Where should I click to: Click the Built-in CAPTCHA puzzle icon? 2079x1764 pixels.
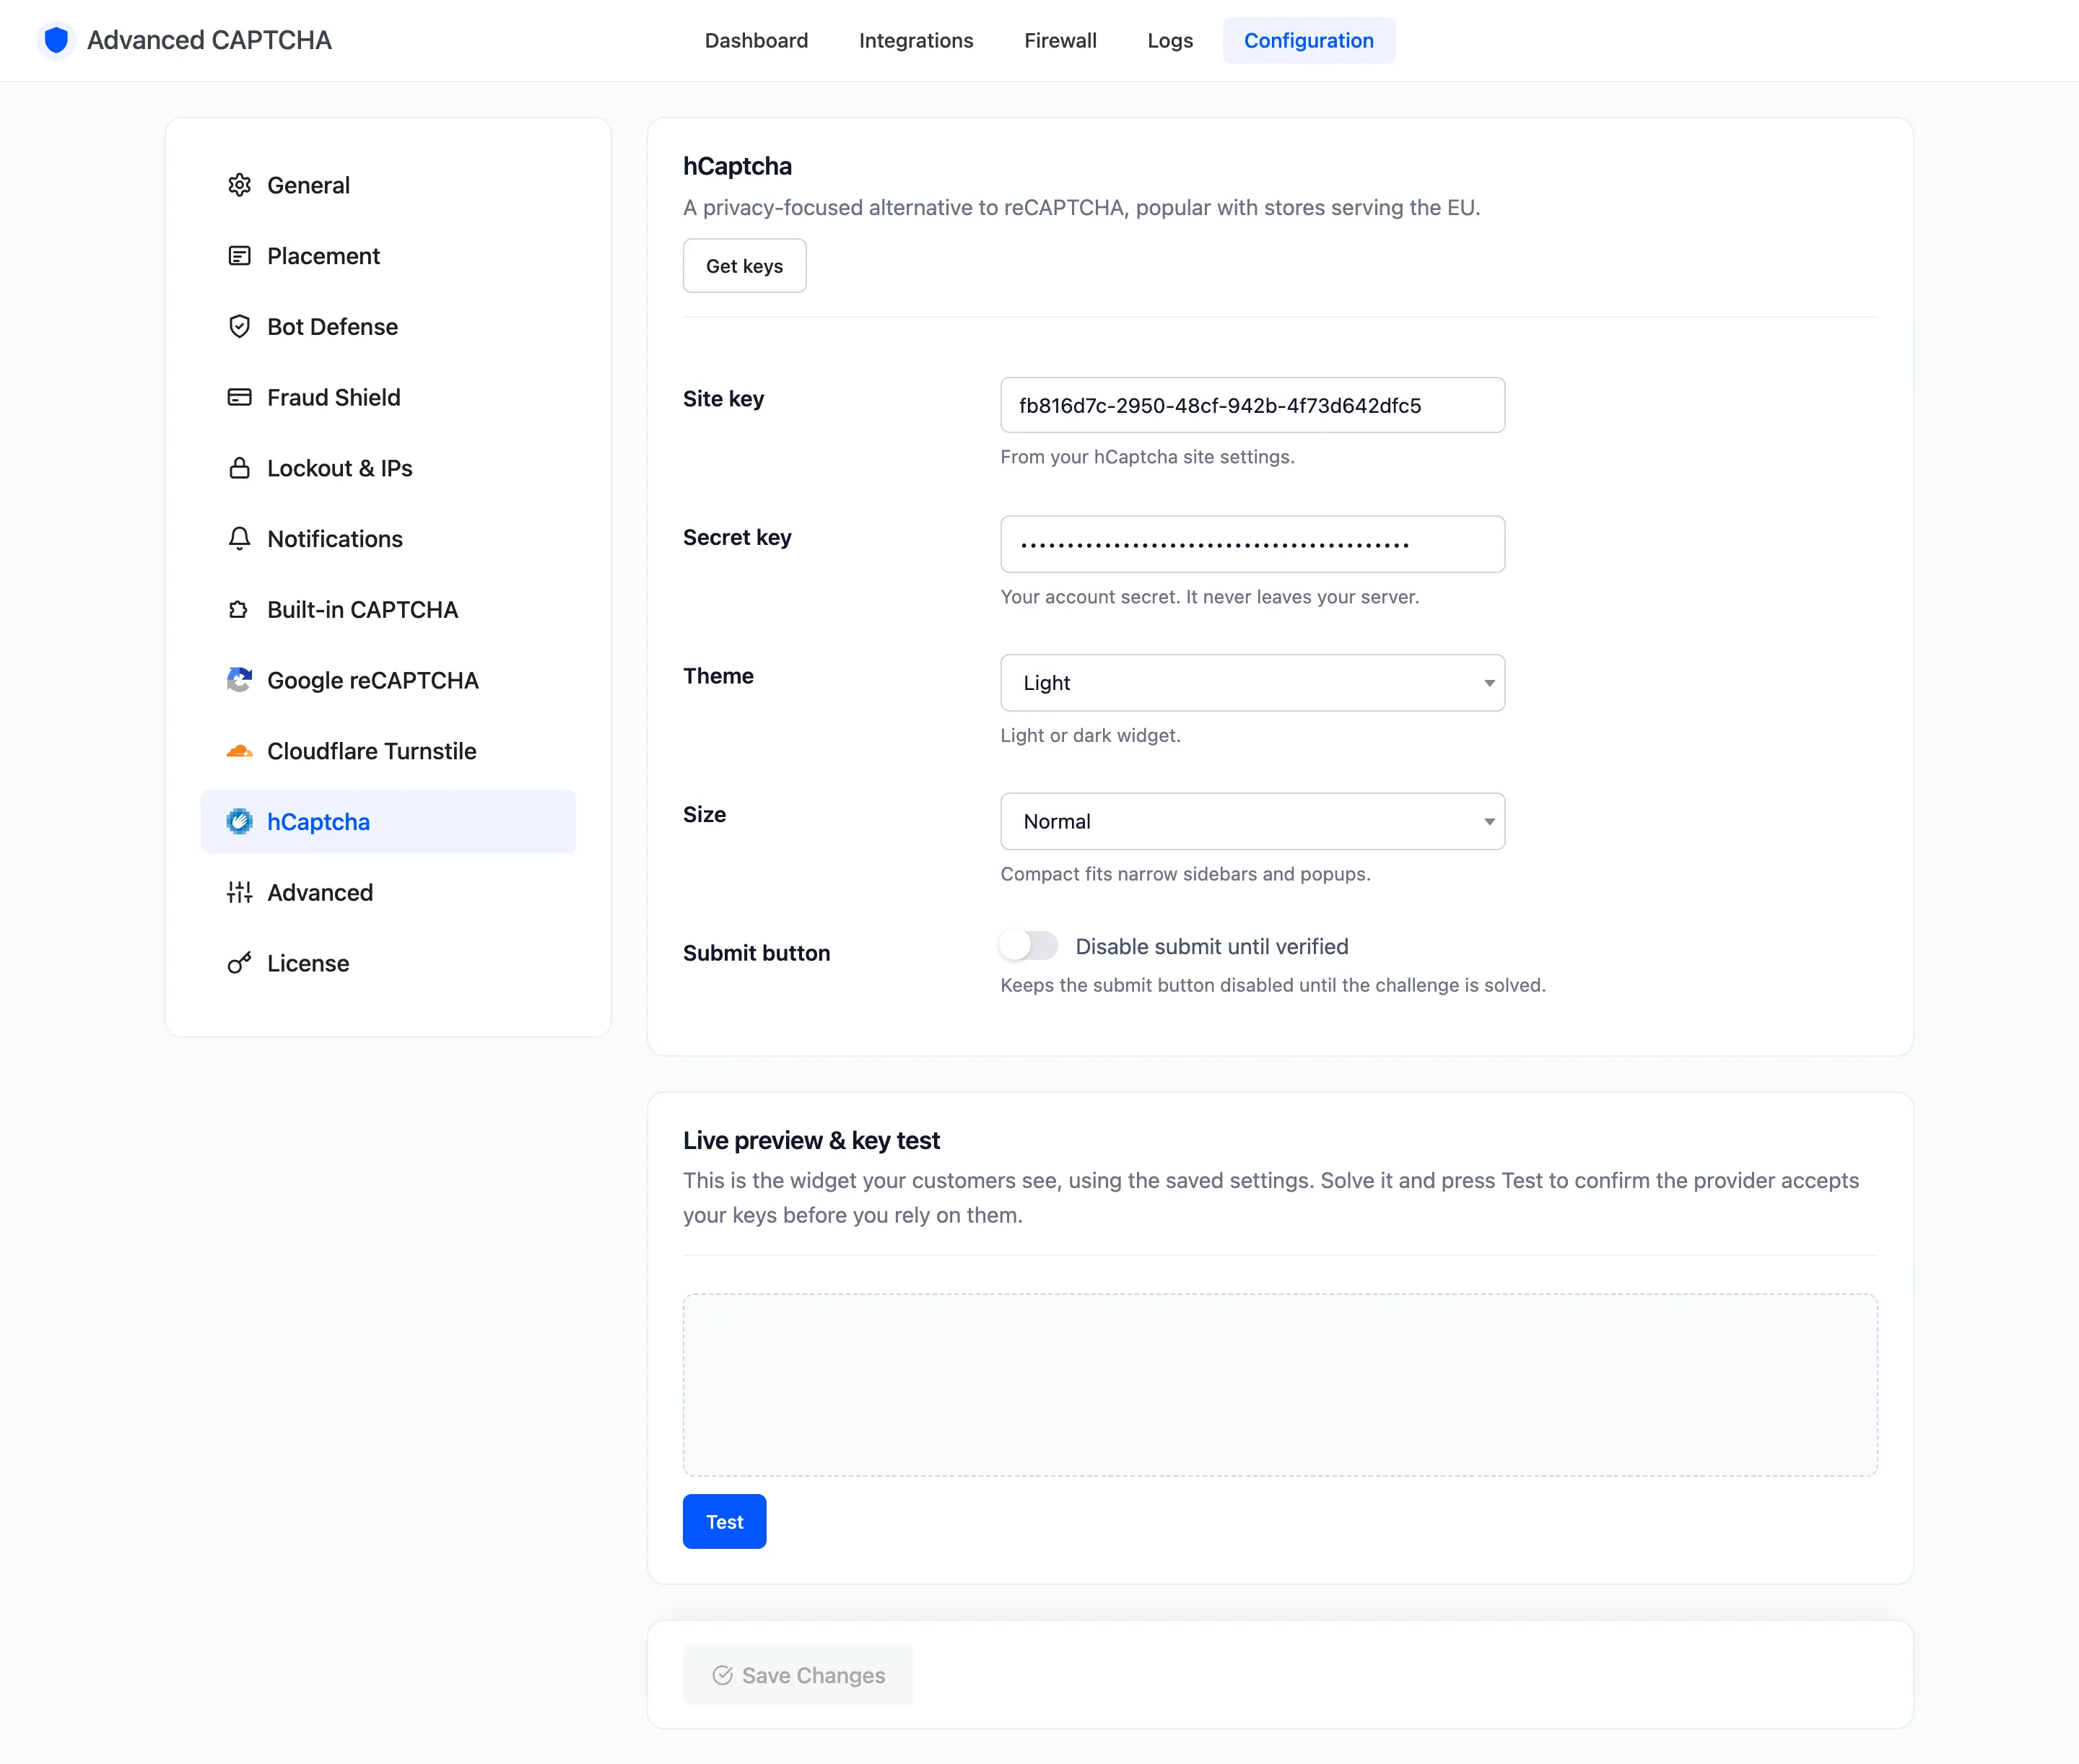[239, 610]
